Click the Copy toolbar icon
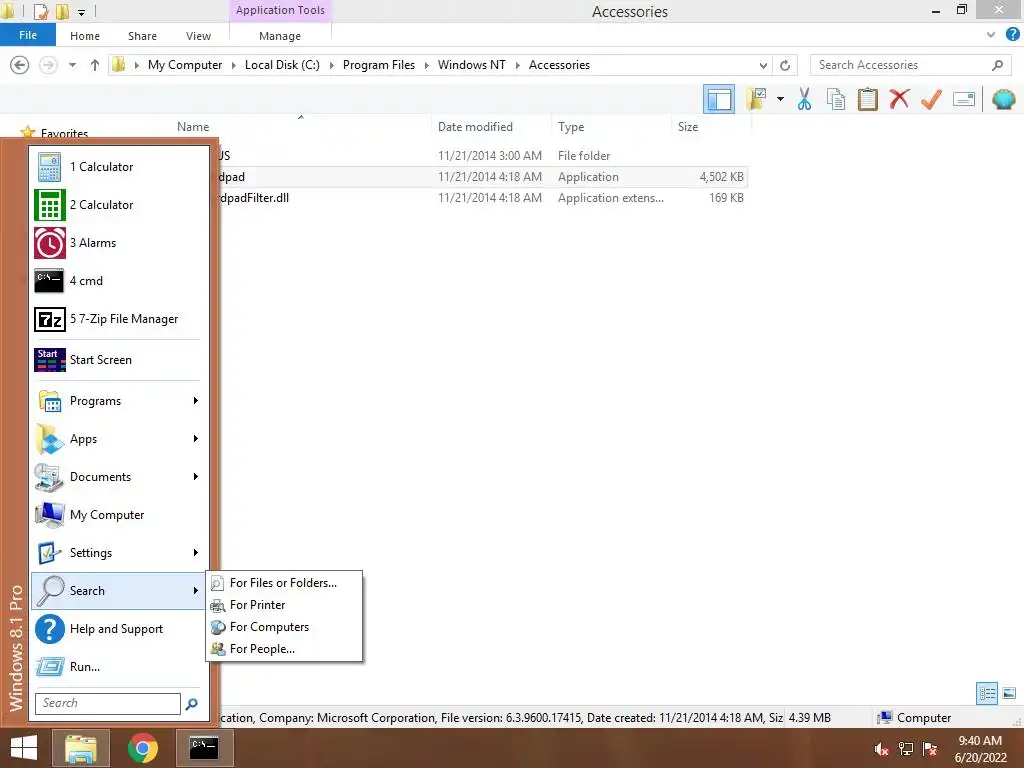The image size is (1024, 768). [x=836, y=99]
